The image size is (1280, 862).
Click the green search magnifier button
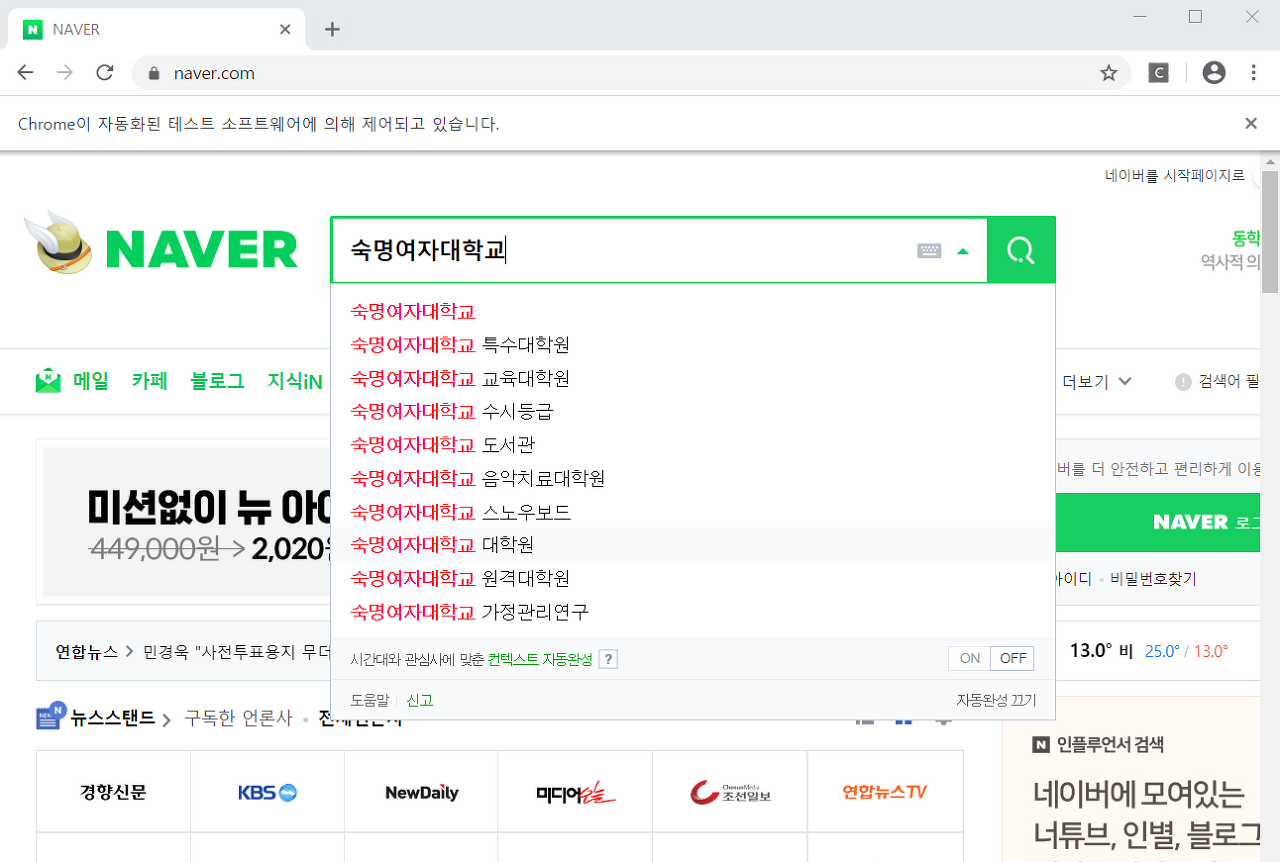1021,250
